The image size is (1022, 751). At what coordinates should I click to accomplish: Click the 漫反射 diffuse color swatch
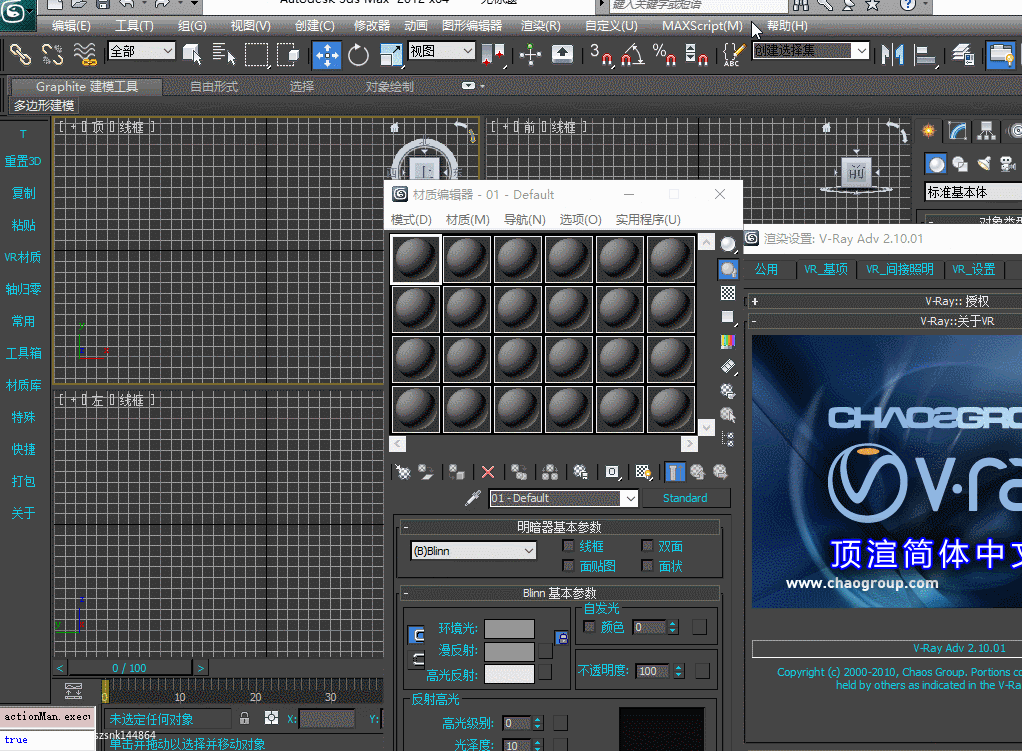point(509,651)
